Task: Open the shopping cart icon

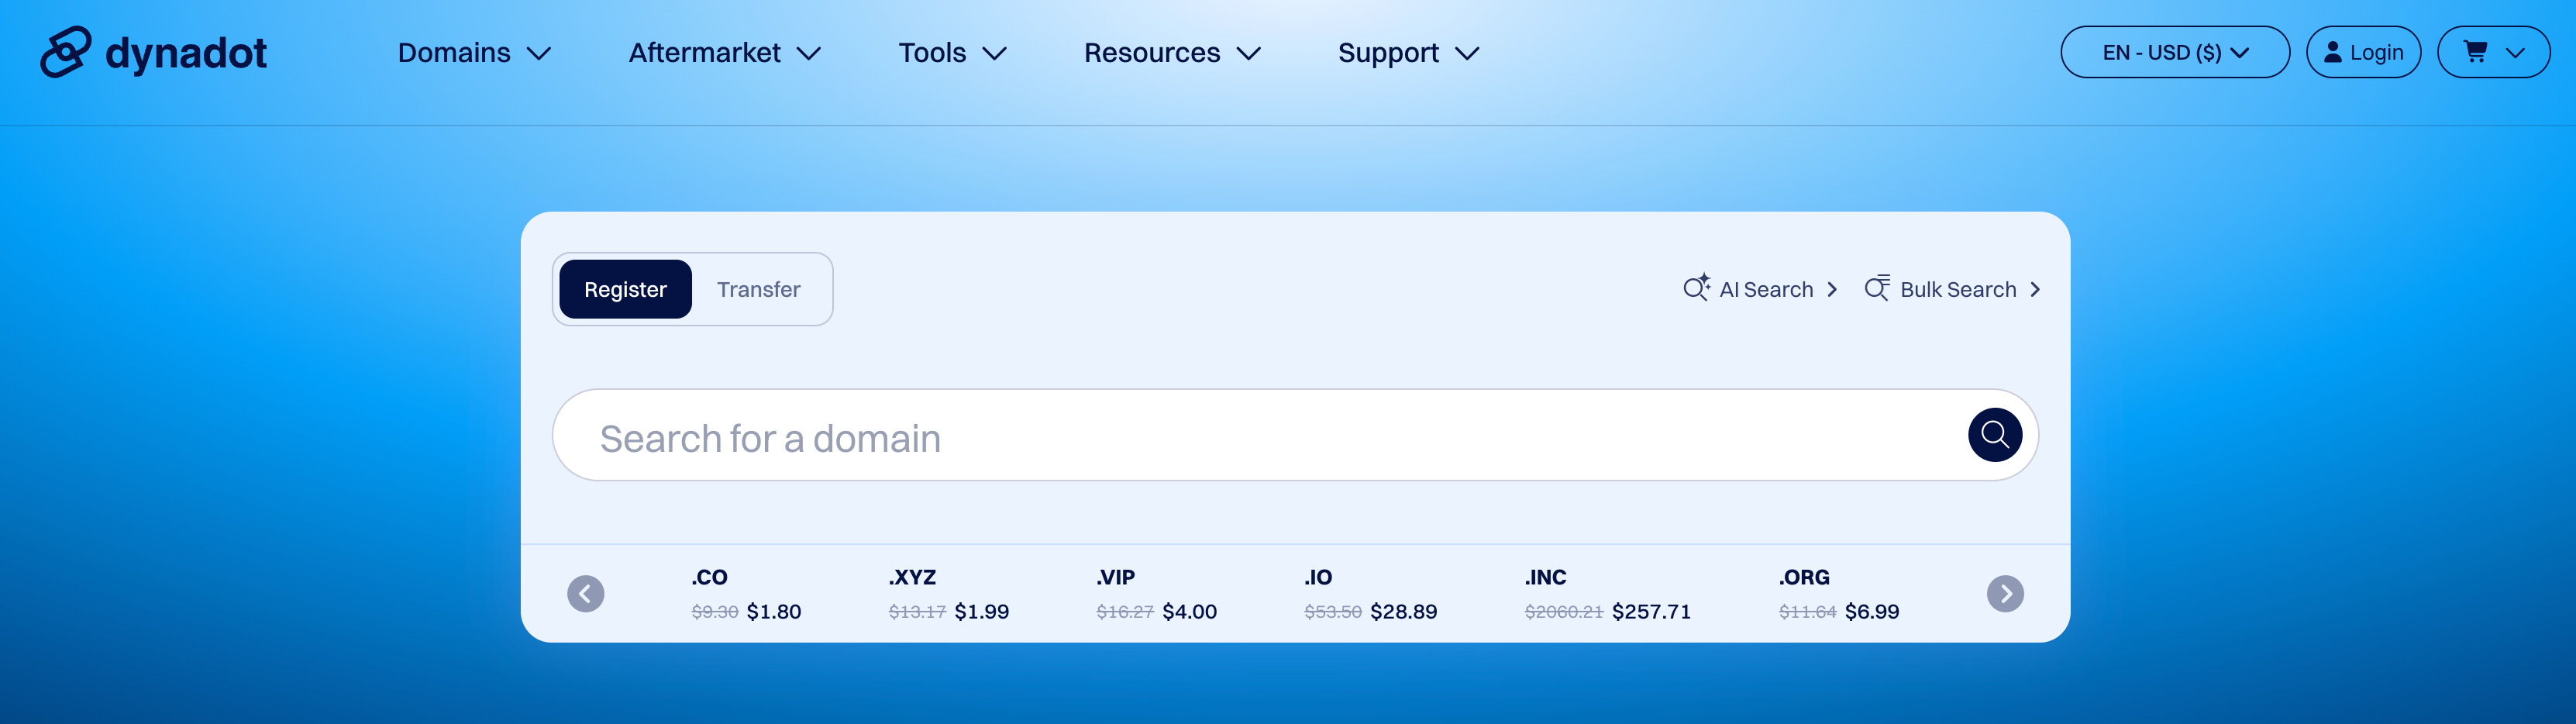Action: coord(2475,52)
